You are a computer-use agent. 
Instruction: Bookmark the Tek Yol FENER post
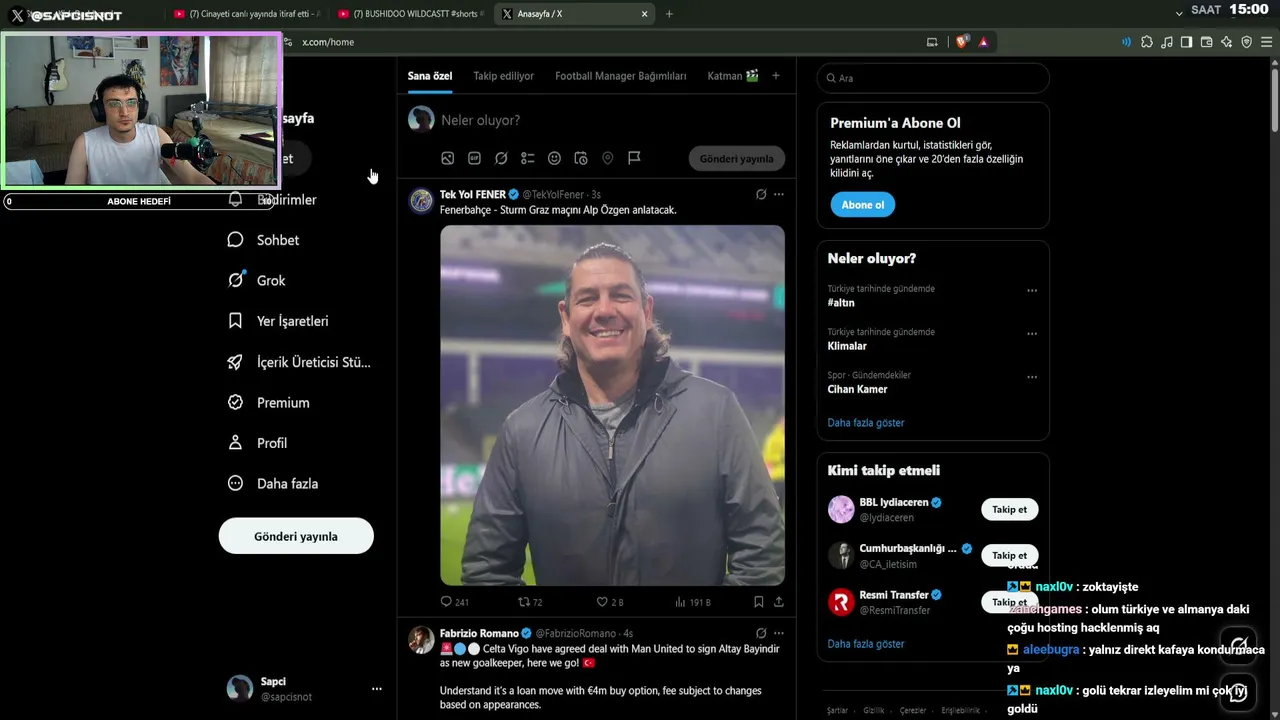click(x=758, y=602)
